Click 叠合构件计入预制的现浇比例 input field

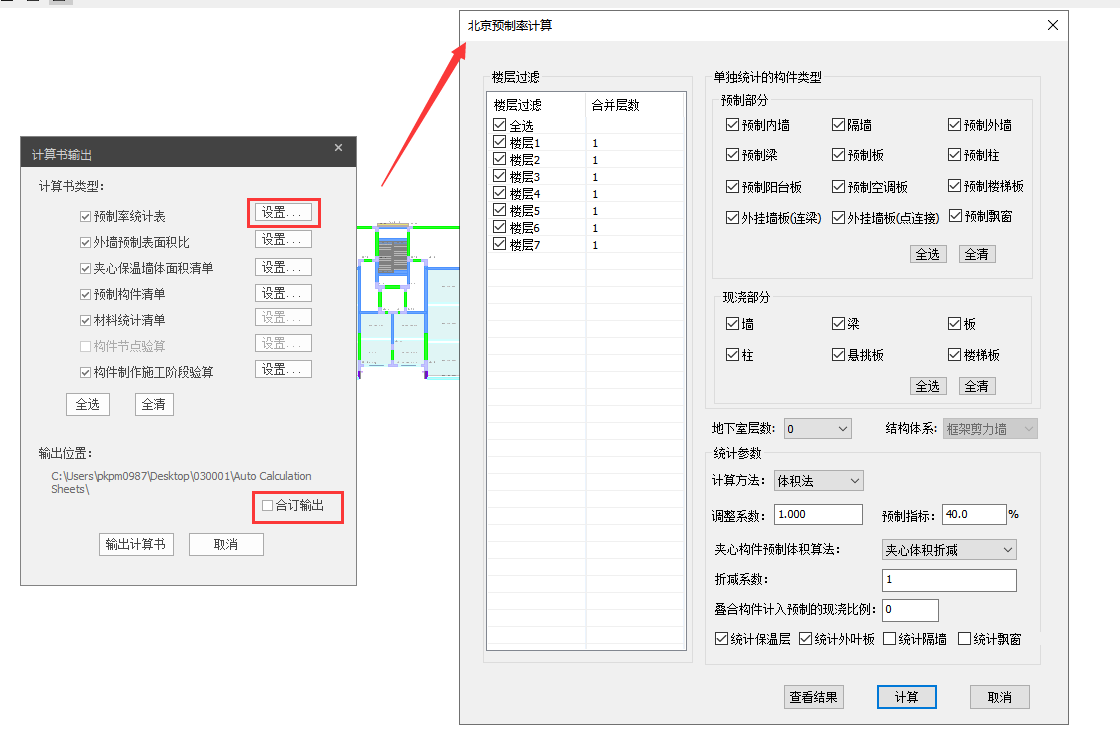coord(911,610)
